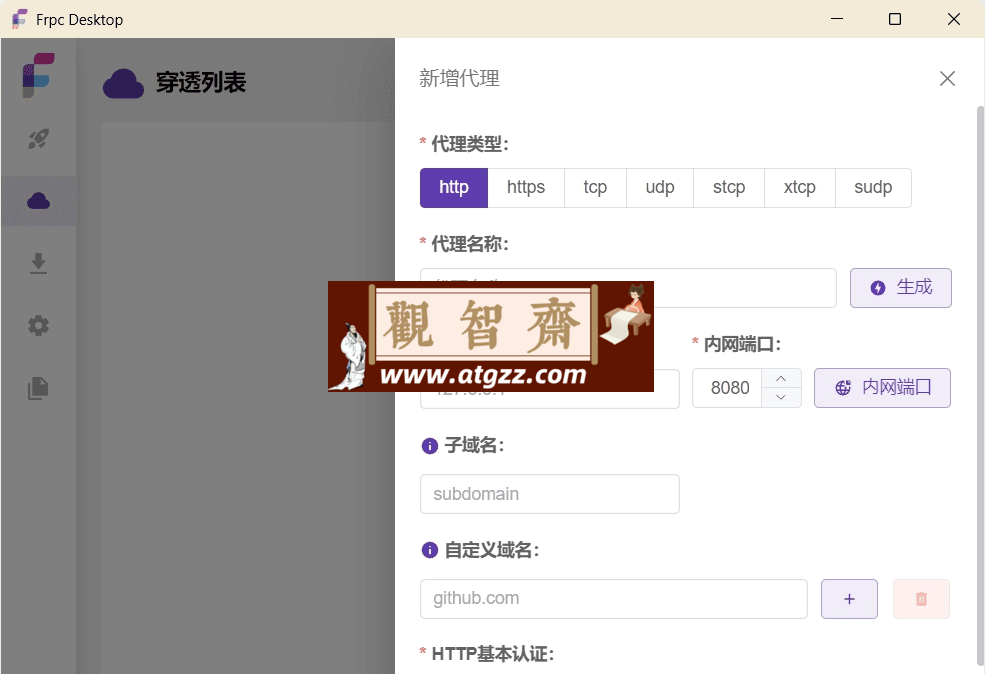Minimize the Frpc Desktop window

click(837, 19)
